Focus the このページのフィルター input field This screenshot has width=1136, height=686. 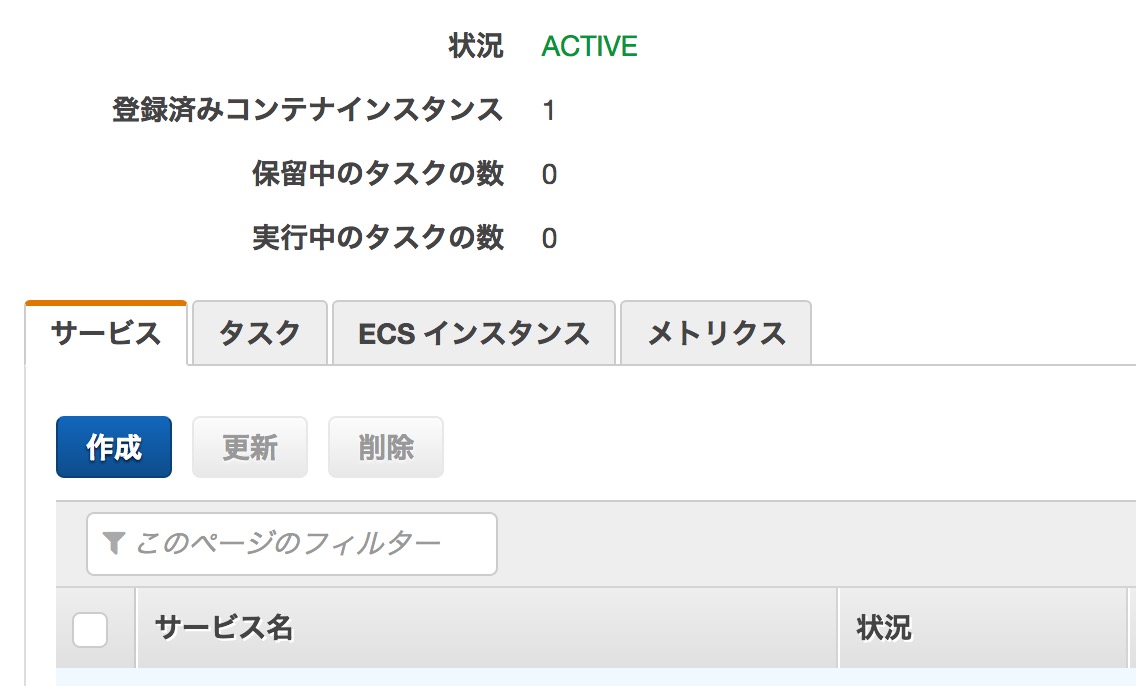[300, 544]
